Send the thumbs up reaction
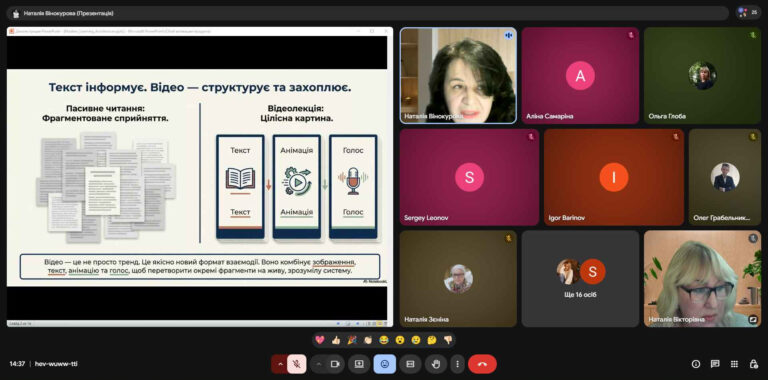This screenshot has width=768, height=380. point(336,340)
